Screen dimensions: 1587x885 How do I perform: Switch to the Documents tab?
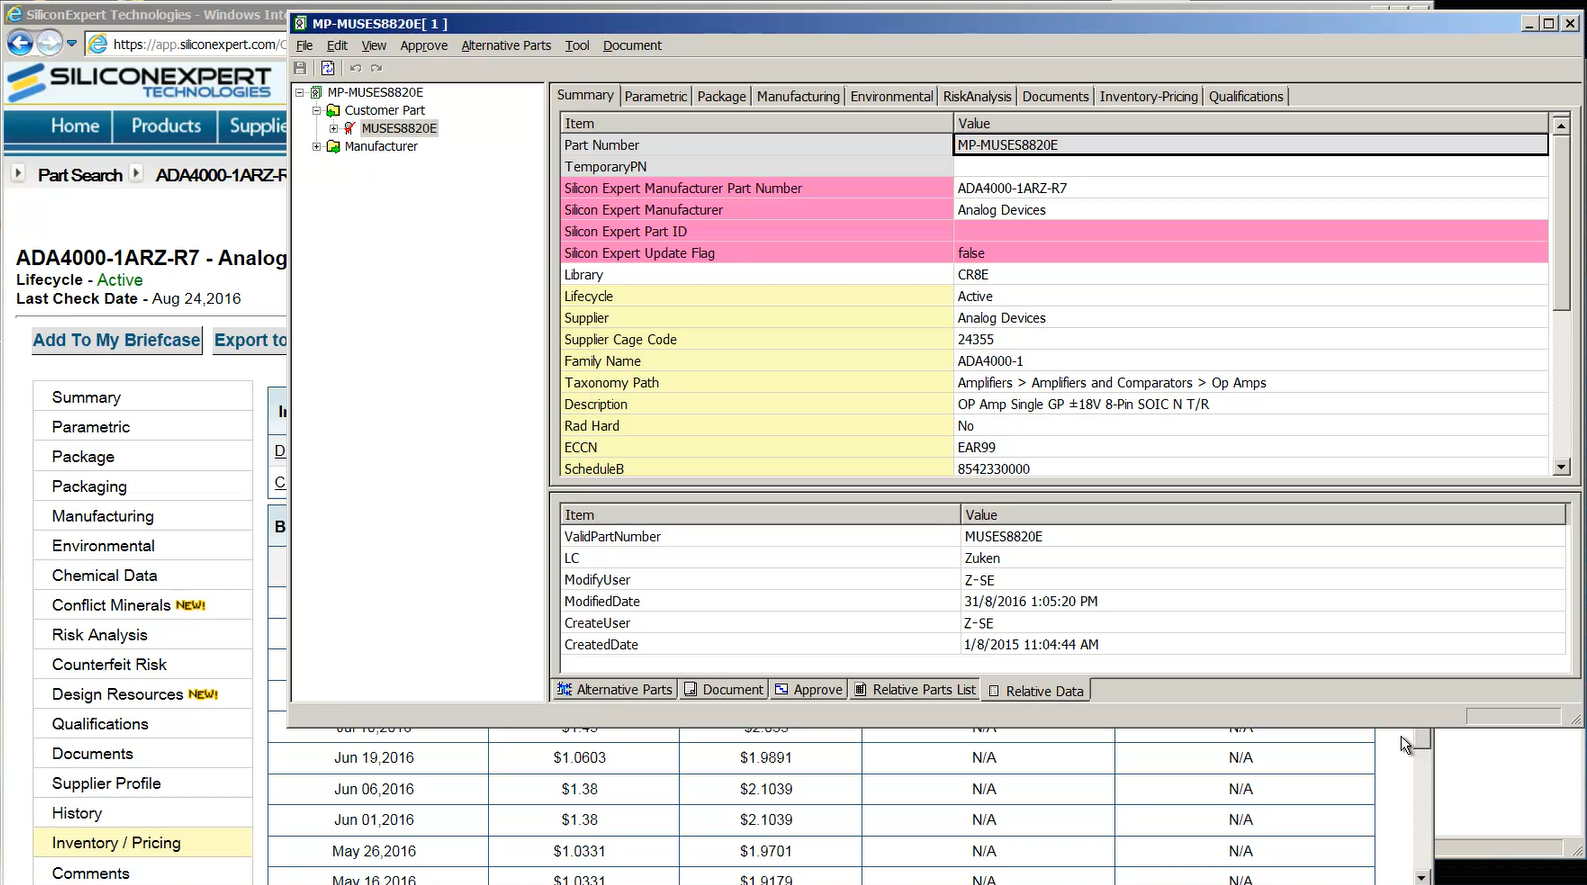click(1055, 96)
